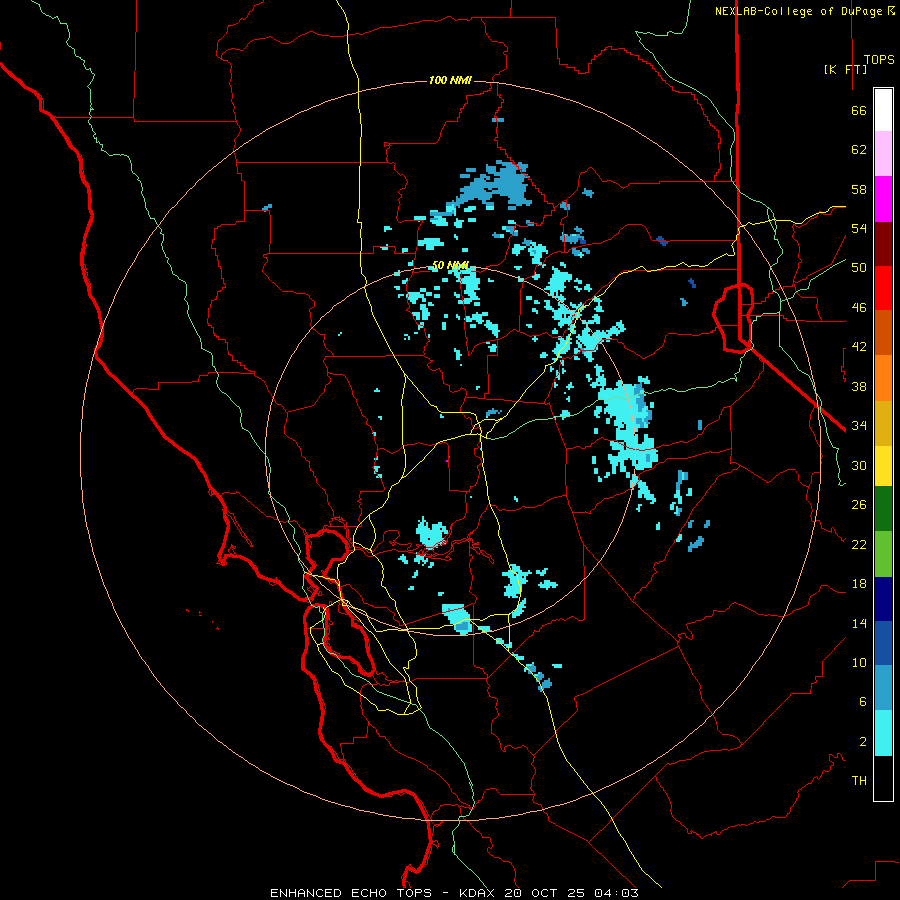Click the legend value '34'
Image resolution: width=900 pixels, height=900 pixels.
[x=859, y=425]
